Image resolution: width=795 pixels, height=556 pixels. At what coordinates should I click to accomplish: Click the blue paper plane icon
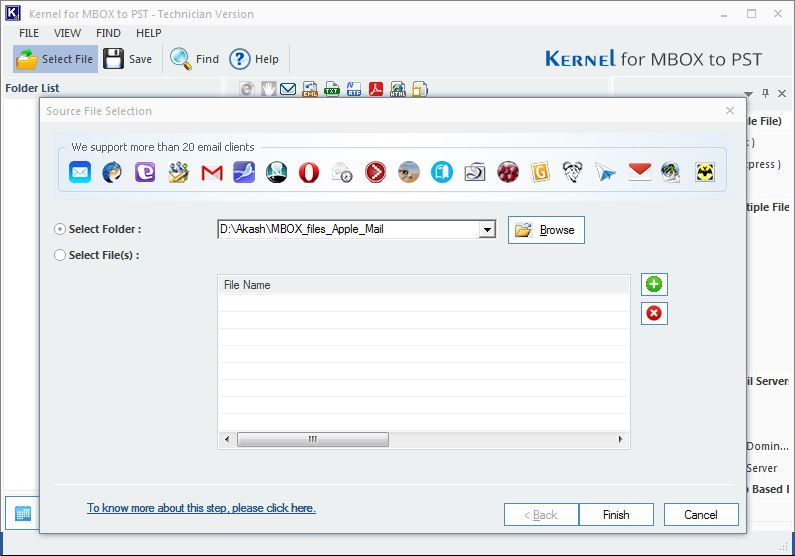point(605,172)
